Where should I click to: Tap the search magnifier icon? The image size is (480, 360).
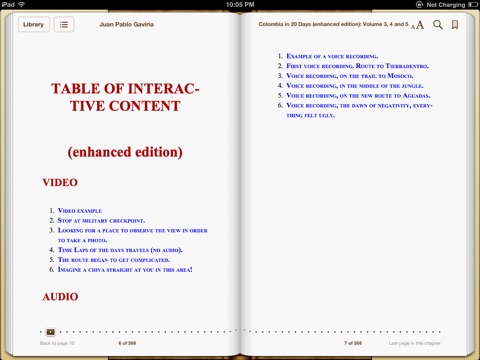[438, 25]
